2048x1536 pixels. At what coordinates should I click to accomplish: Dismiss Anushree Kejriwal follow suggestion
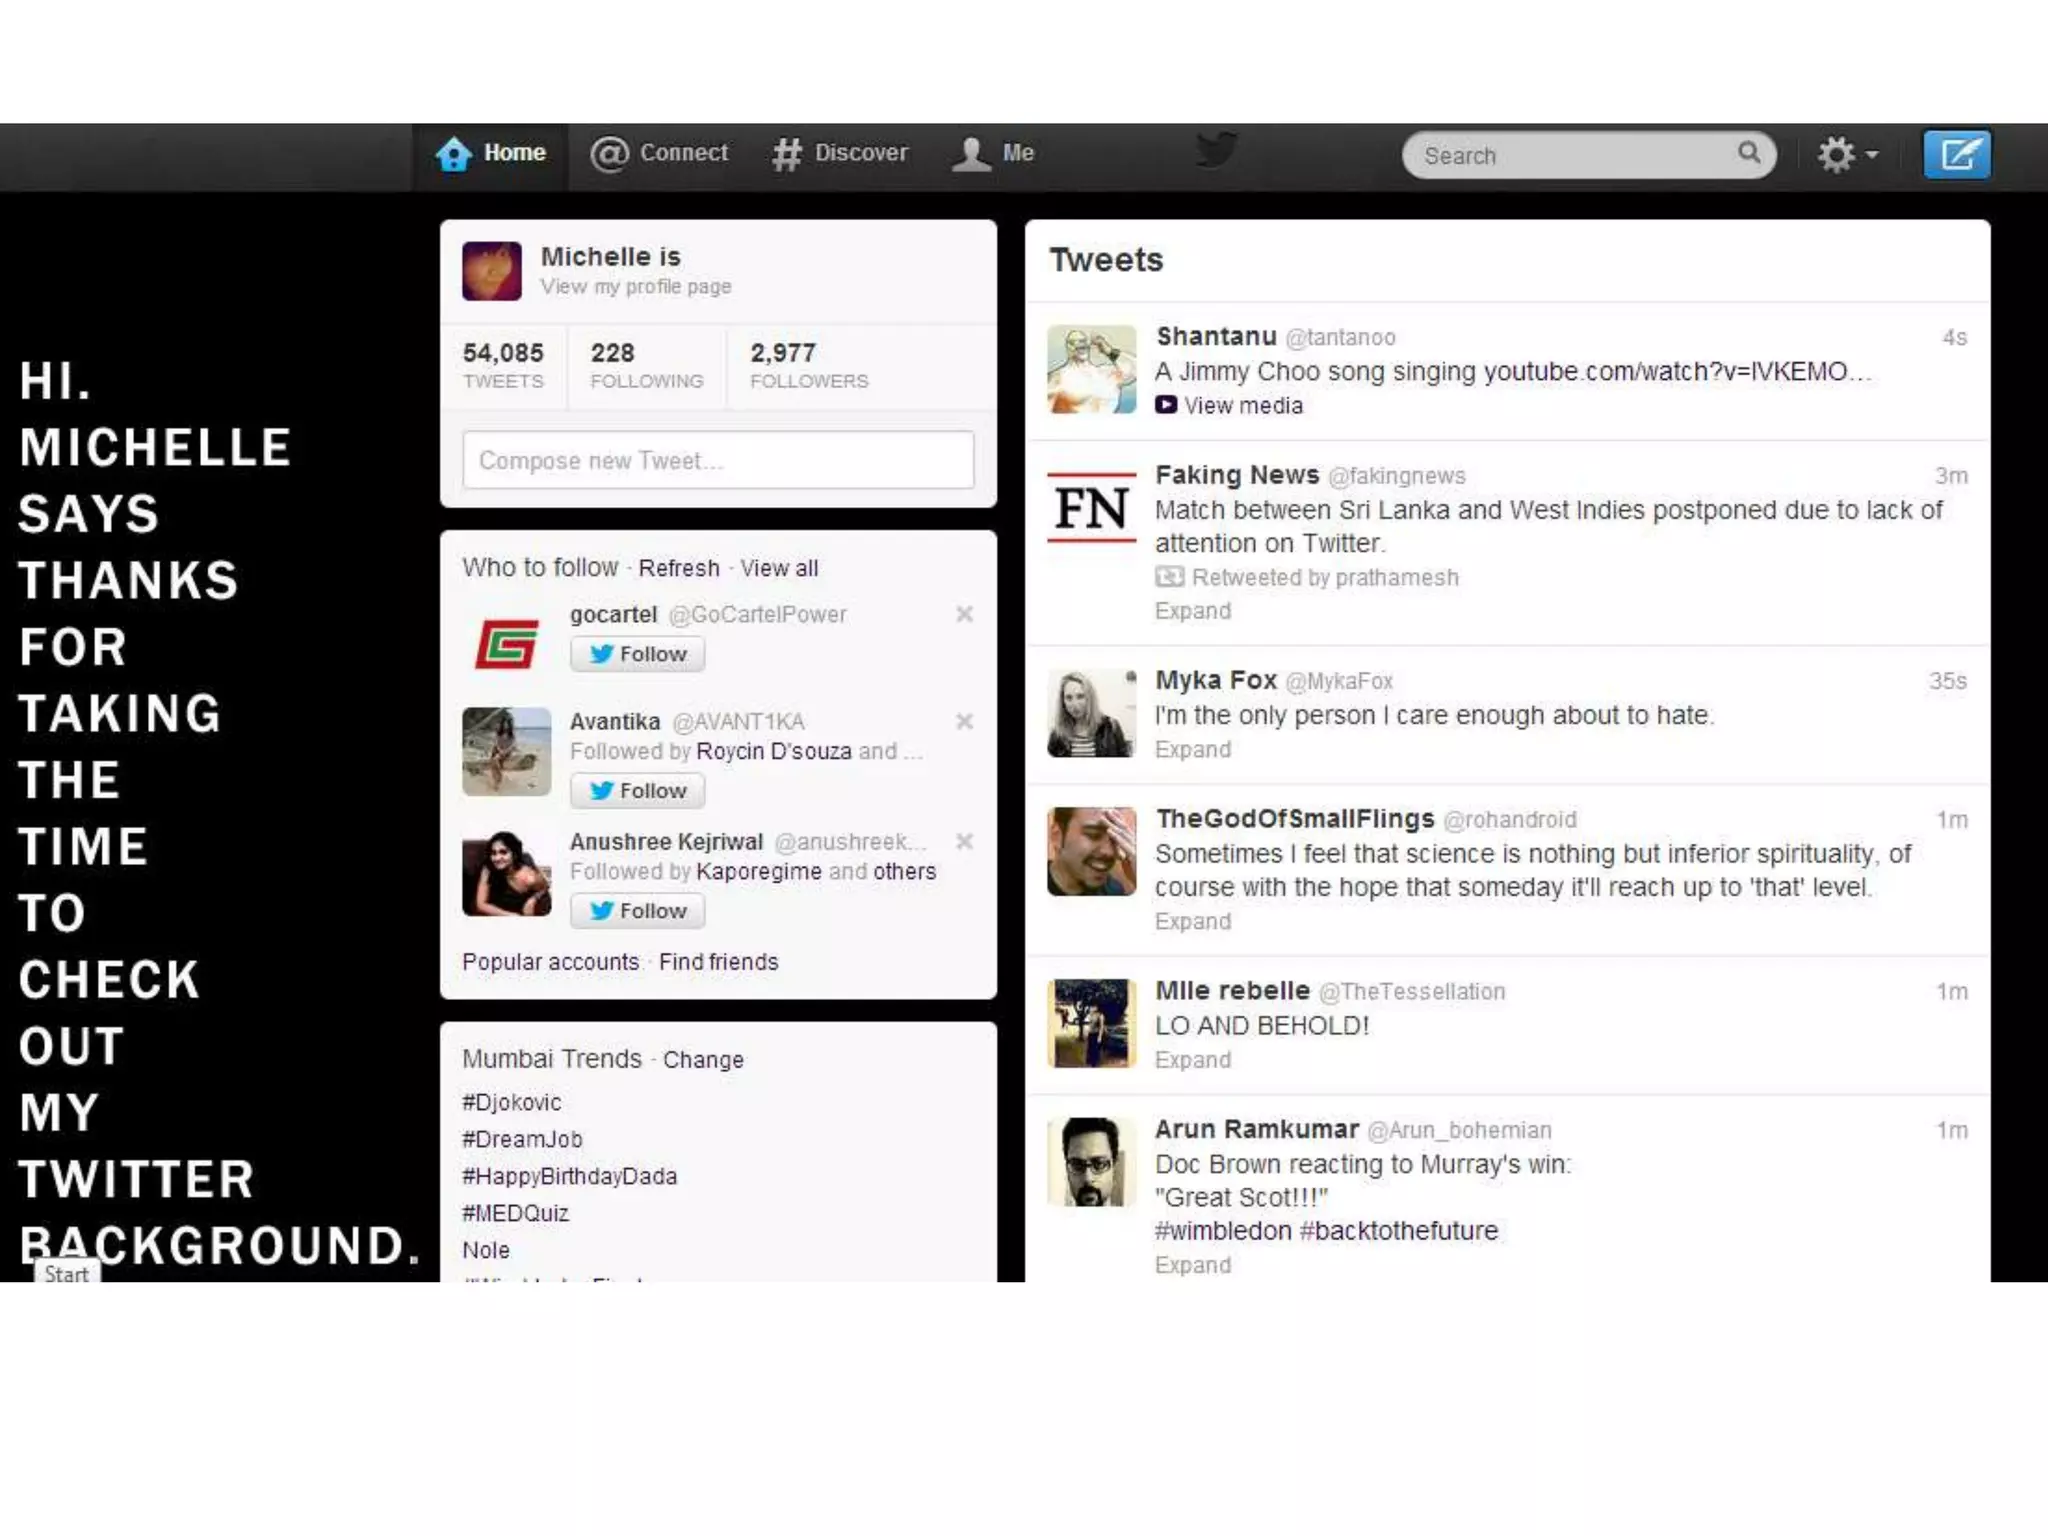964,841
